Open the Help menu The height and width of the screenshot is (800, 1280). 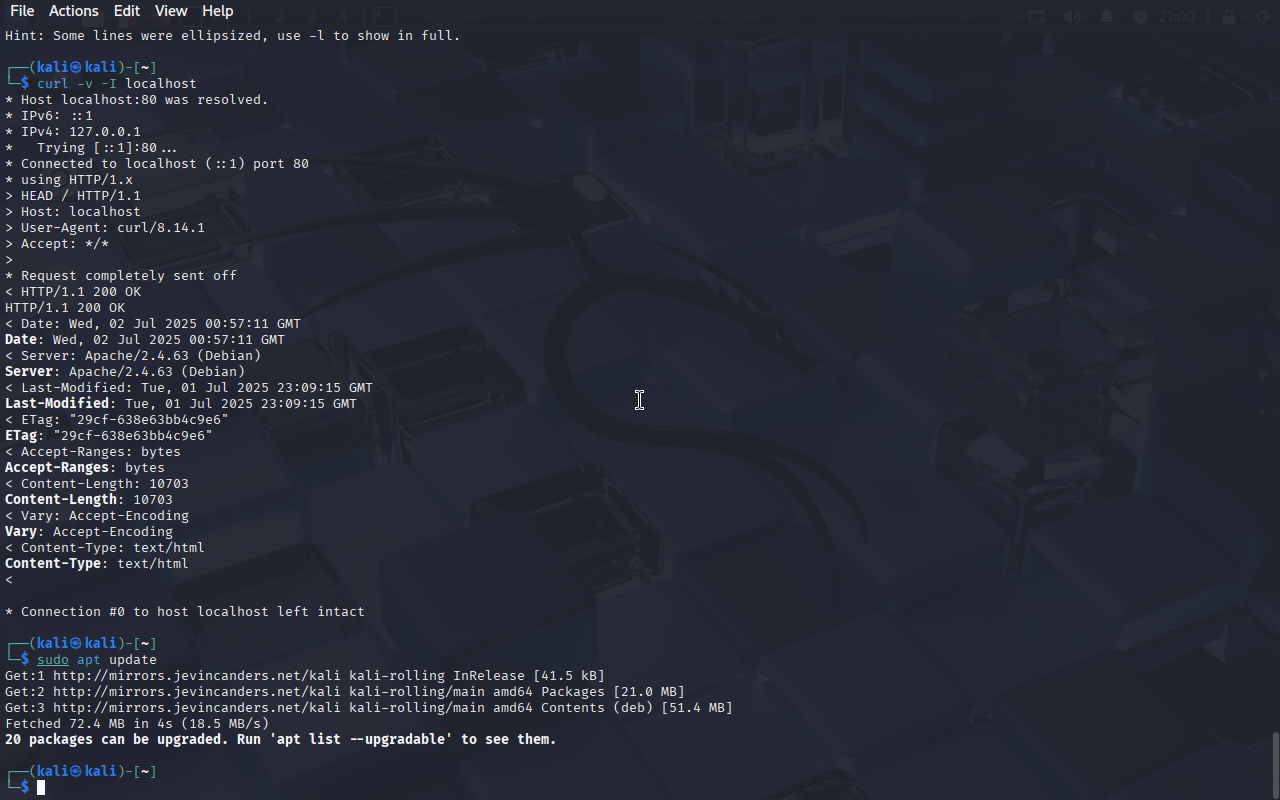tap(218, 11)
